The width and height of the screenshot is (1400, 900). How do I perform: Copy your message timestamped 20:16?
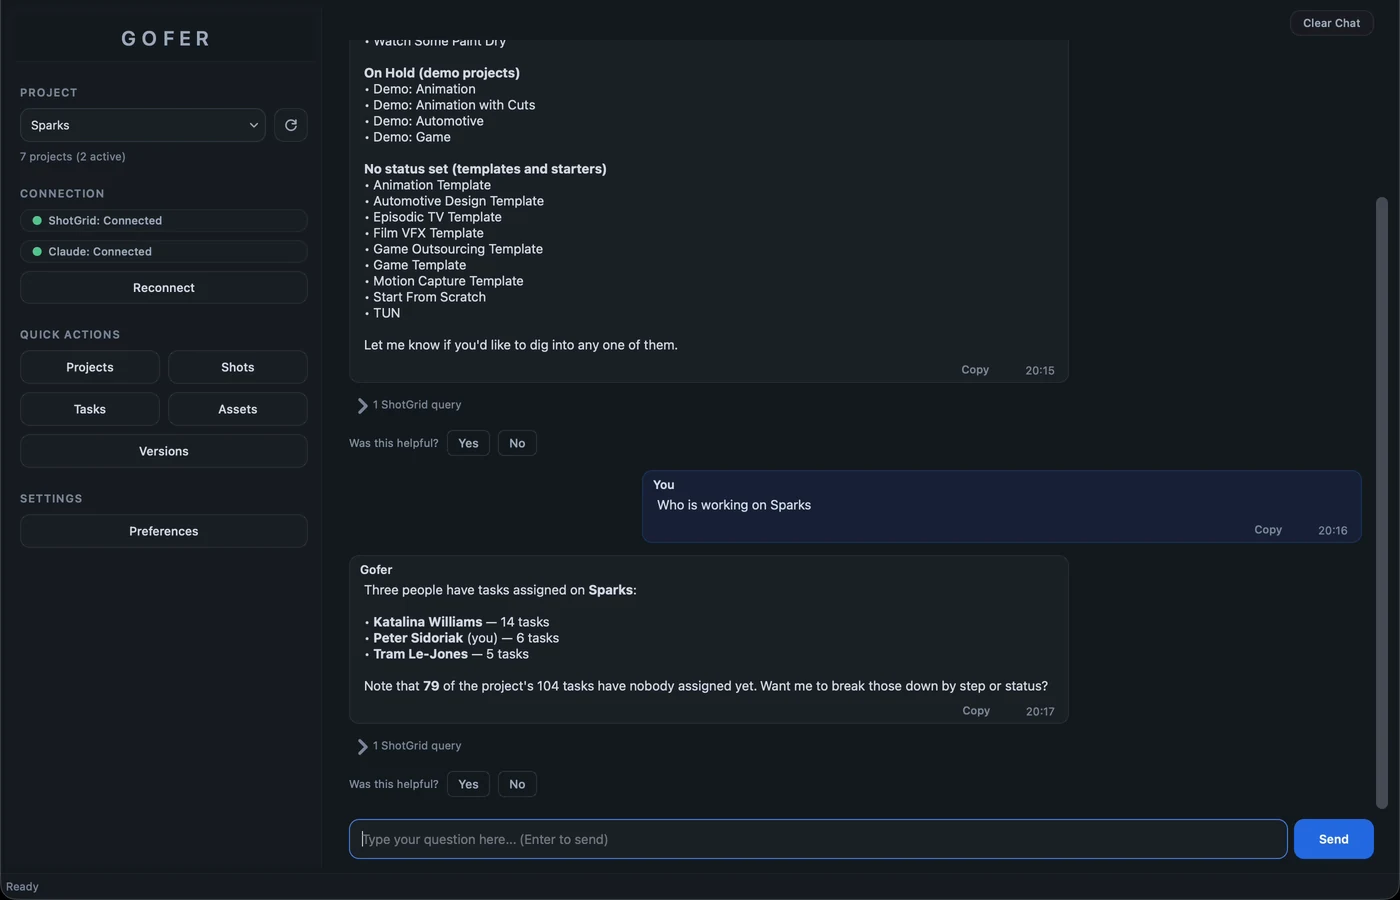click(x=1268, y=530)
